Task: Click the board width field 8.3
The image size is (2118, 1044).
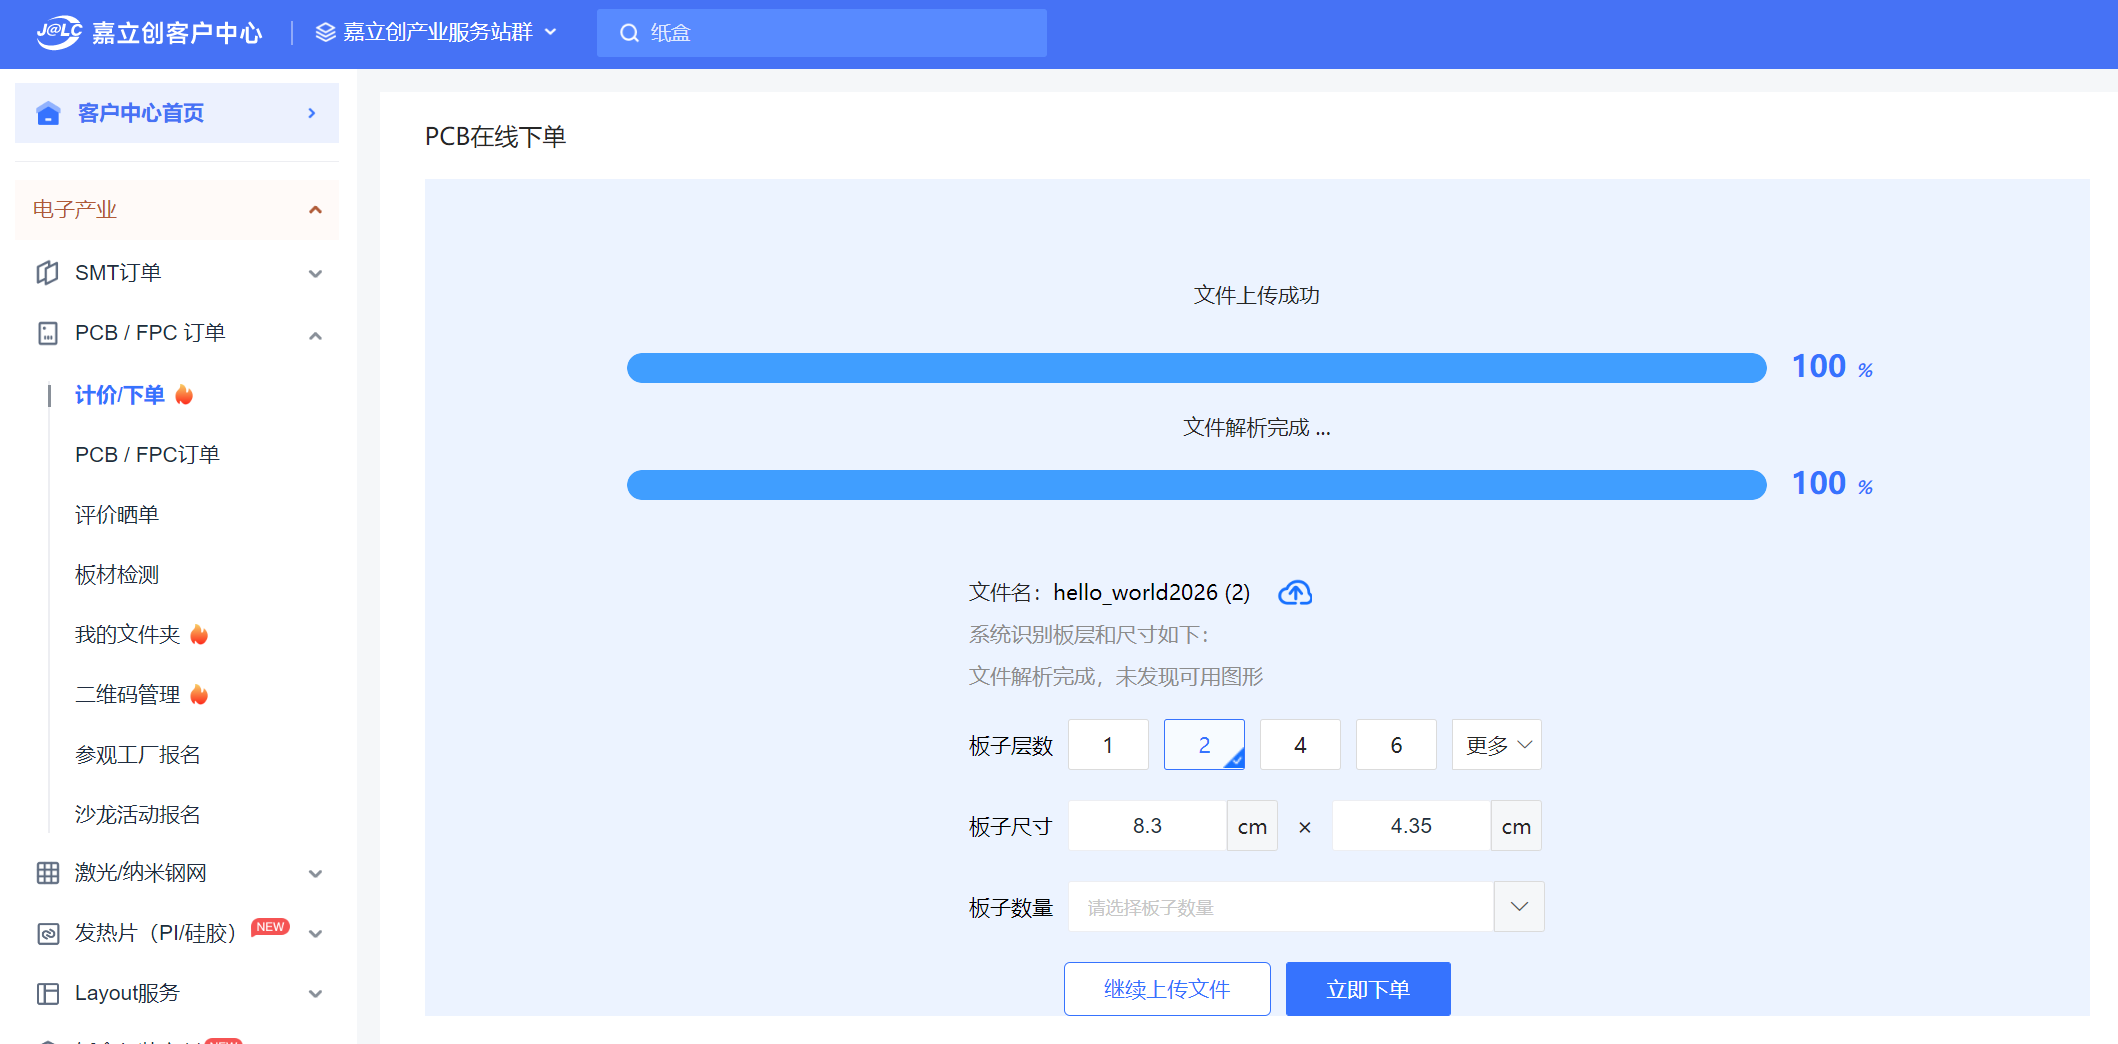Action: click(1148, 826)
